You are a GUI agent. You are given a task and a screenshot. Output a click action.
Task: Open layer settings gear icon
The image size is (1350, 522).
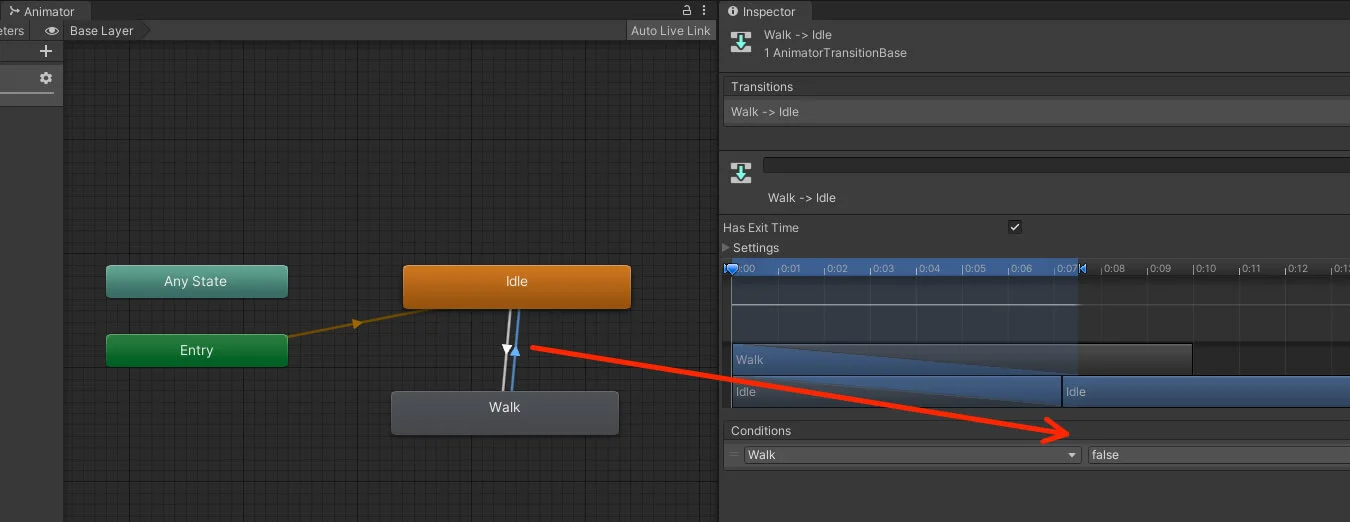pyautogui.click(x=45, y=78)
